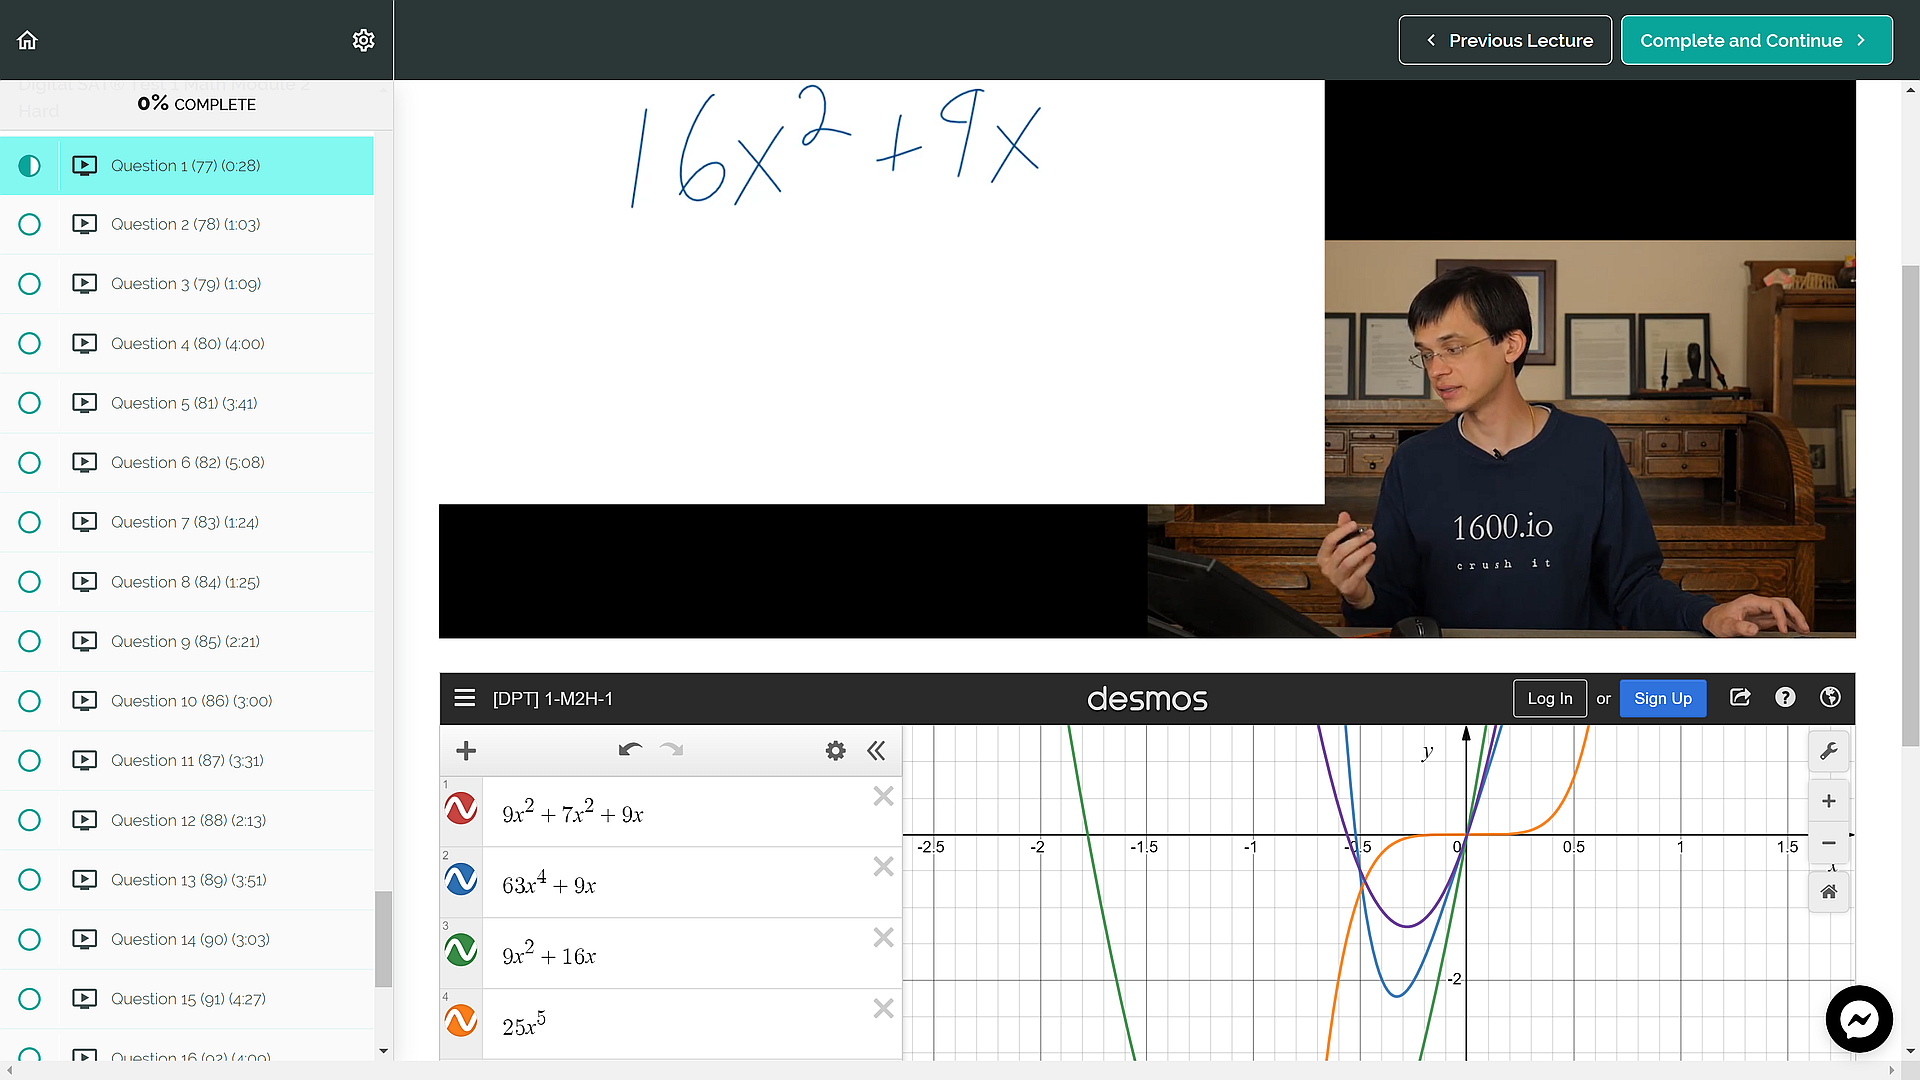Click Log In tab on Desmos
Viewport: 1920px width, 1080px height.
[x=1549, y=699]
